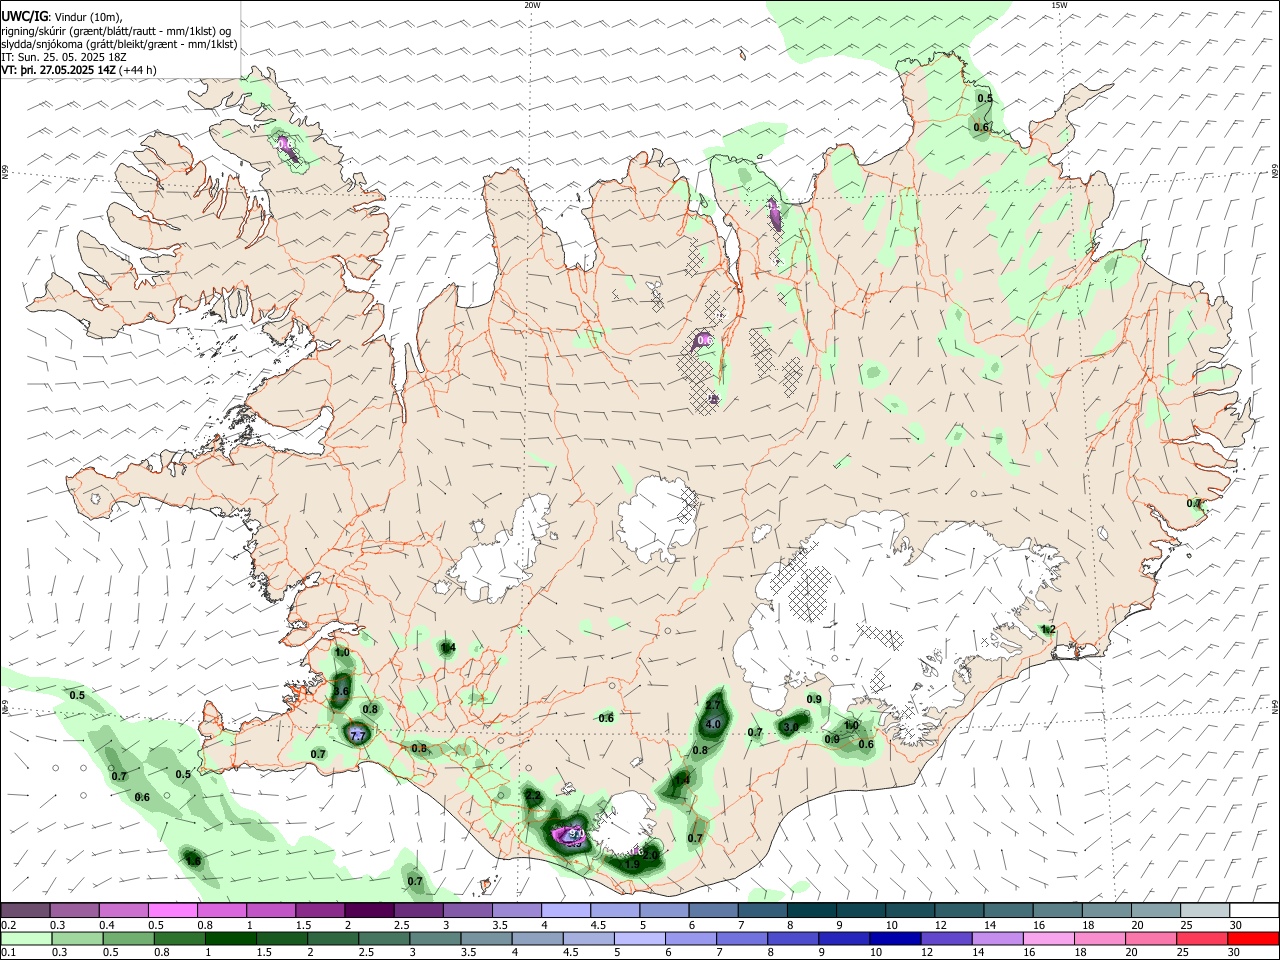This screenshot has width=1280, height=960.
Task: Click the 0.4 legend label
Action: pyautogui.click(x=107, y=925)
